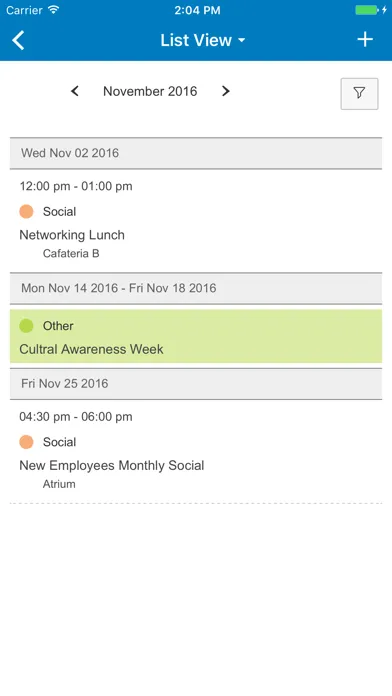Screen dimensions: 392x696
Task: Click the List View dropdown arrow
Action: [242, 40]
